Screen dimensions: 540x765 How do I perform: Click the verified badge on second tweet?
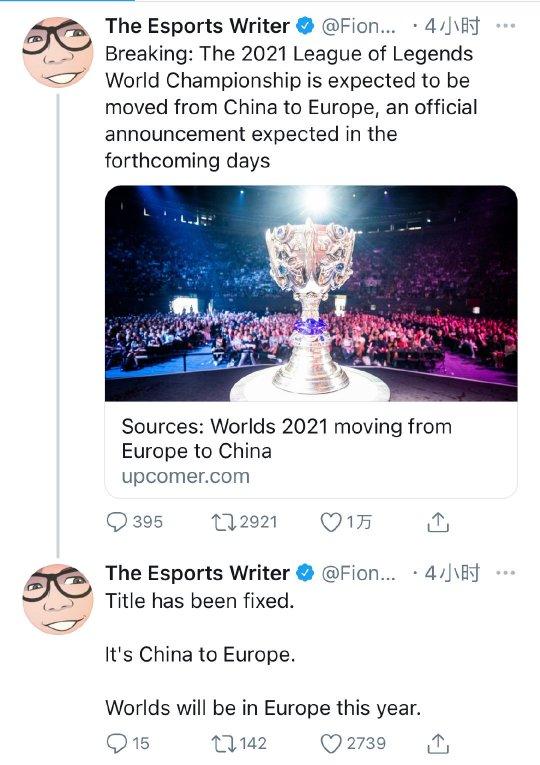305,573
